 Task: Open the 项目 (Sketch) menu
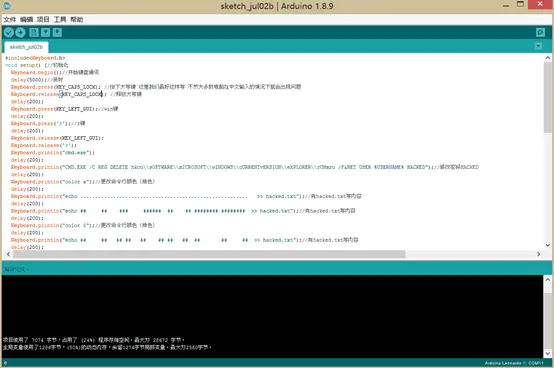[43, 19]
